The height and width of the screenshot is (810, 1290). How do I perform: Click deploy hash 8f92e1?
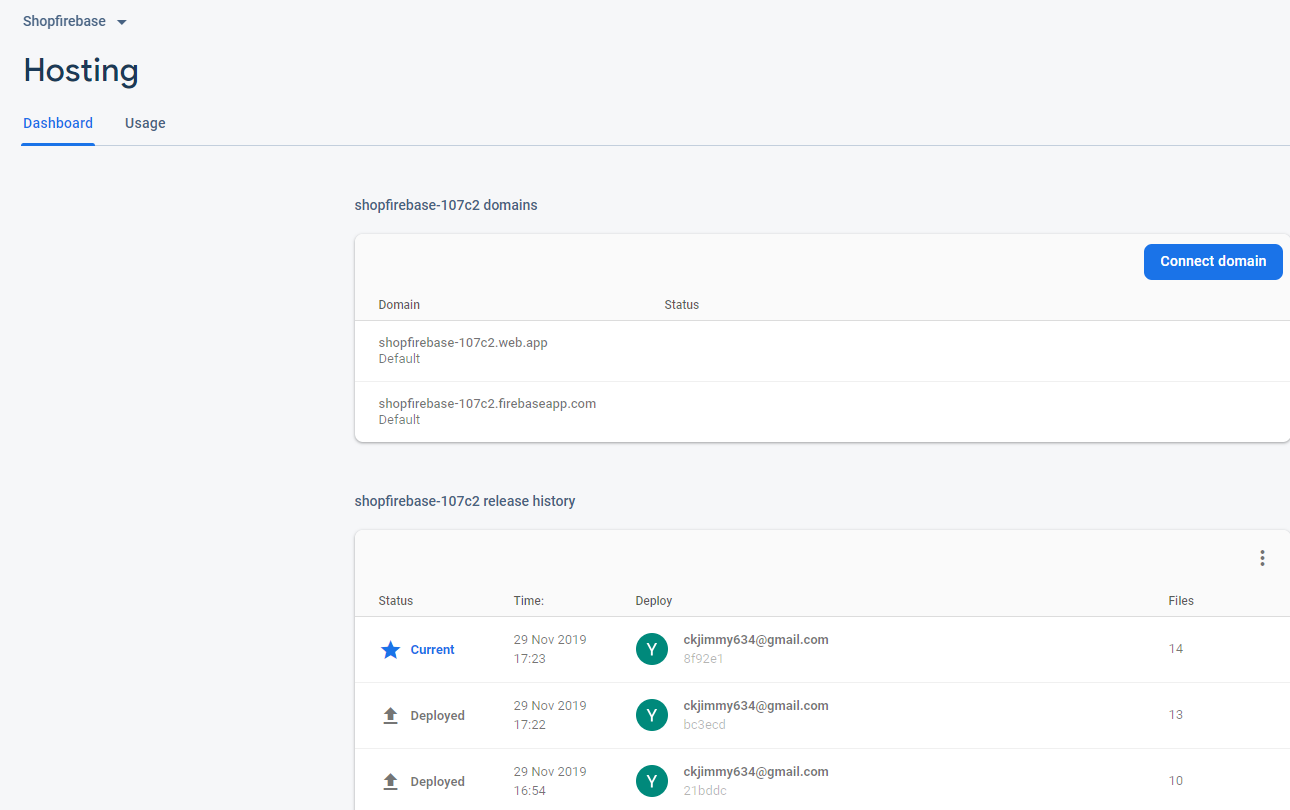(704, 658)
